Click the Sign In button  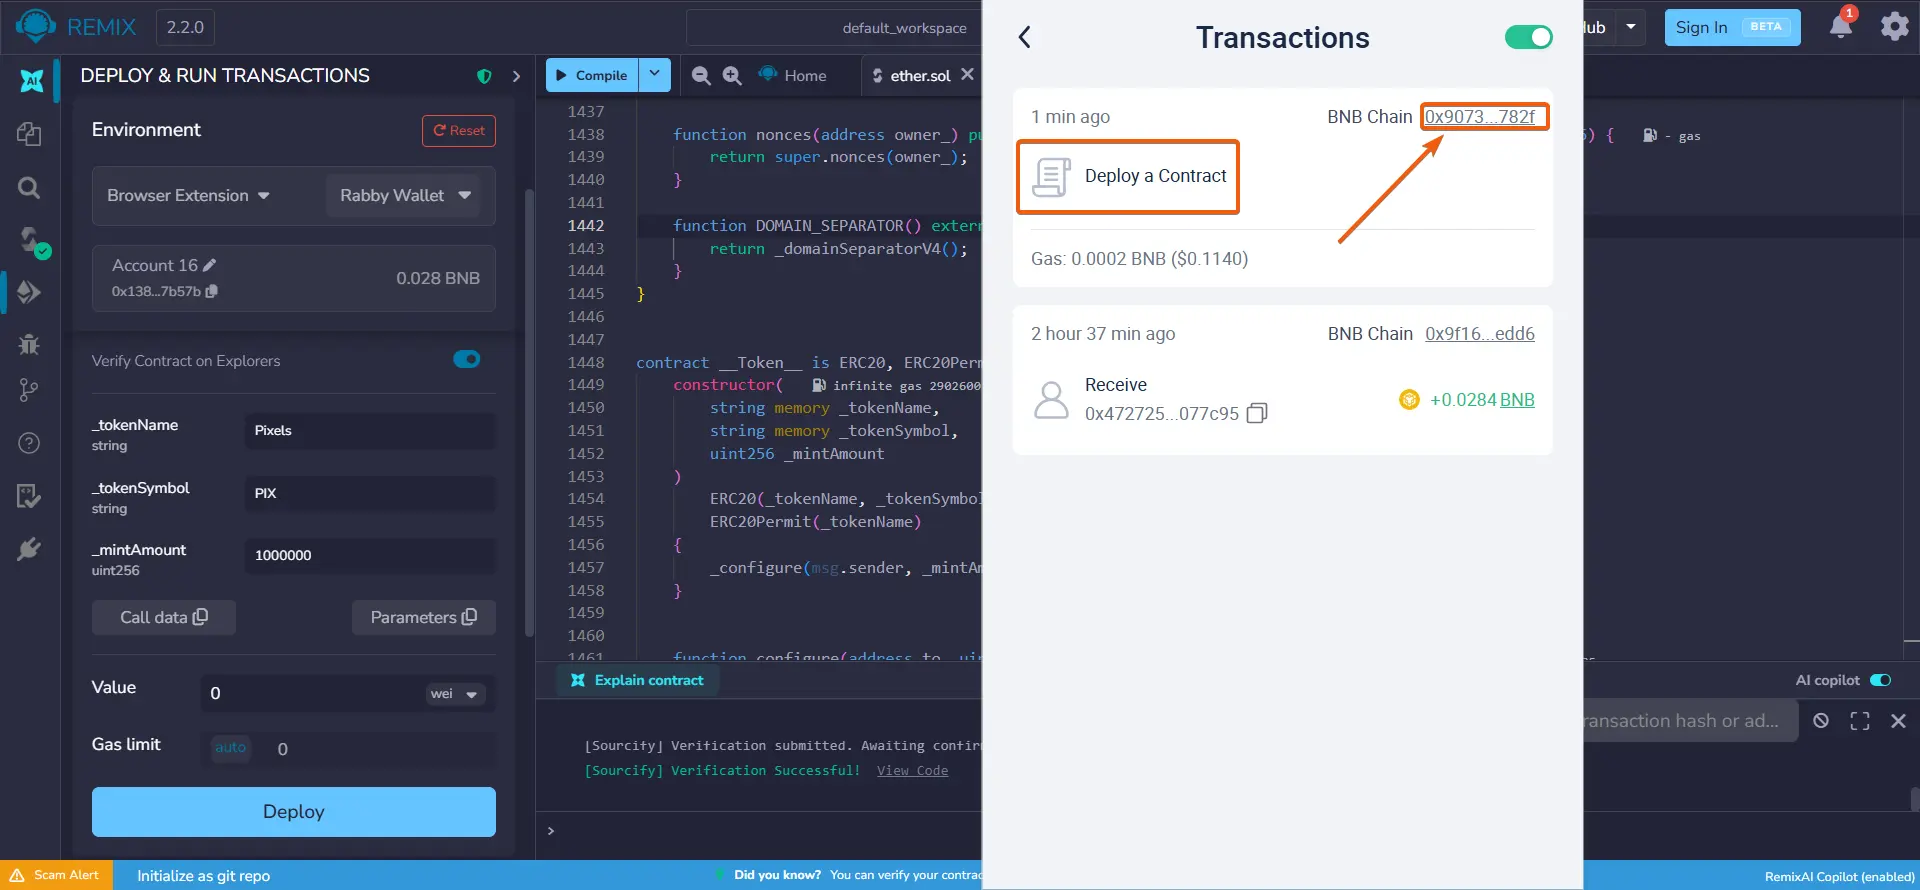pos(1732,27)
